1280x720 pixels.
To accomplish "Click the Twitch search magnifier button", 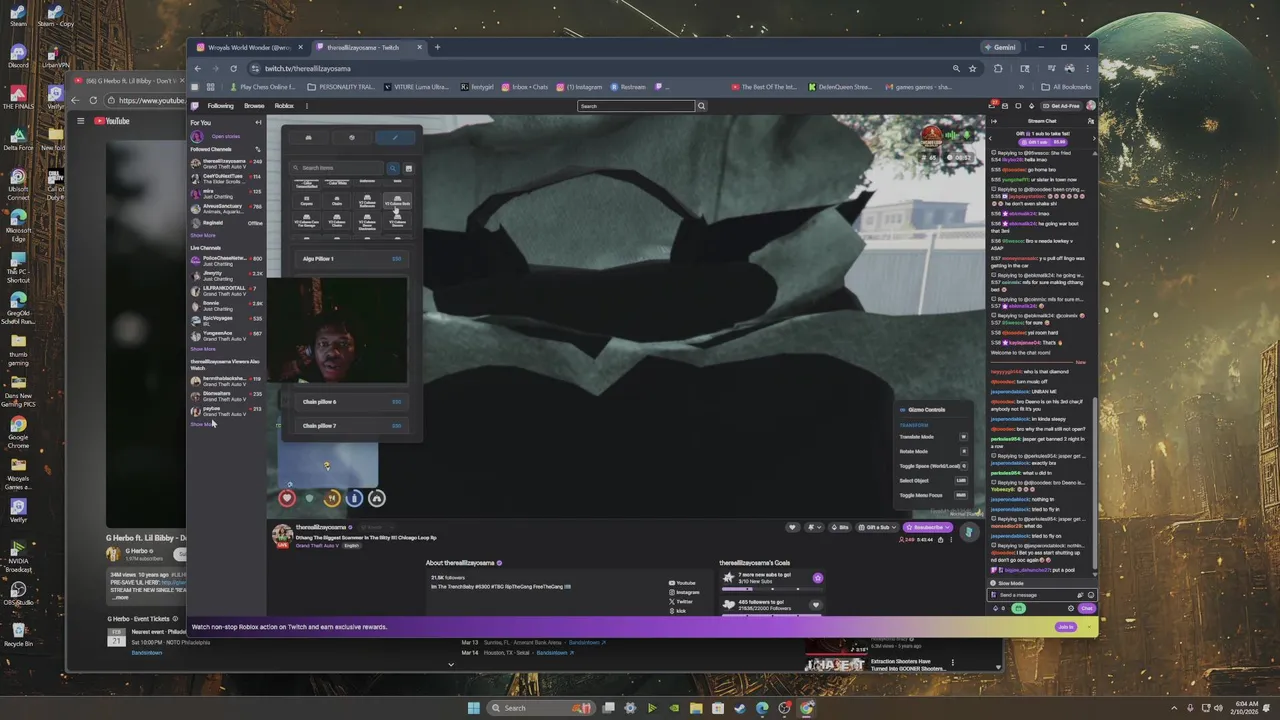I will pyautogui.click(x=701, y=106).
